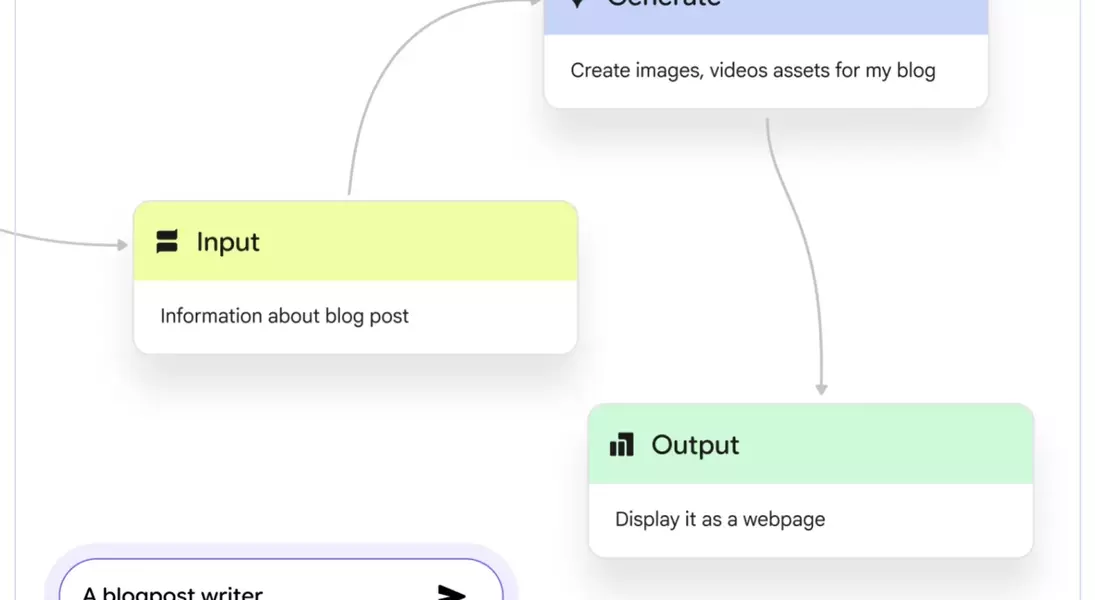
Task: Click "Display it as a webpage" description
Action: pyautogui.click(x=720, y=519)
